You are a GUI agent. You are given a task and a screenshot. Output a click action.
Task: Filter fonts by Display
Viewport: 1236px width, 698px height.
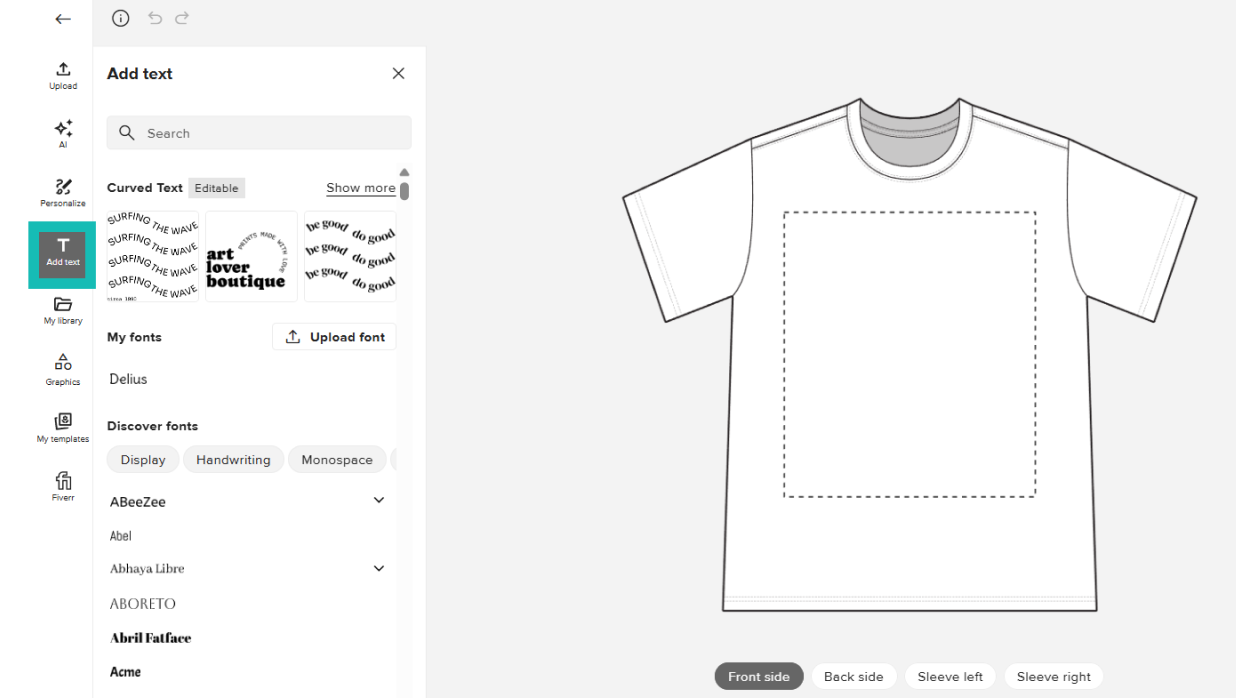[x=143, y=460]
